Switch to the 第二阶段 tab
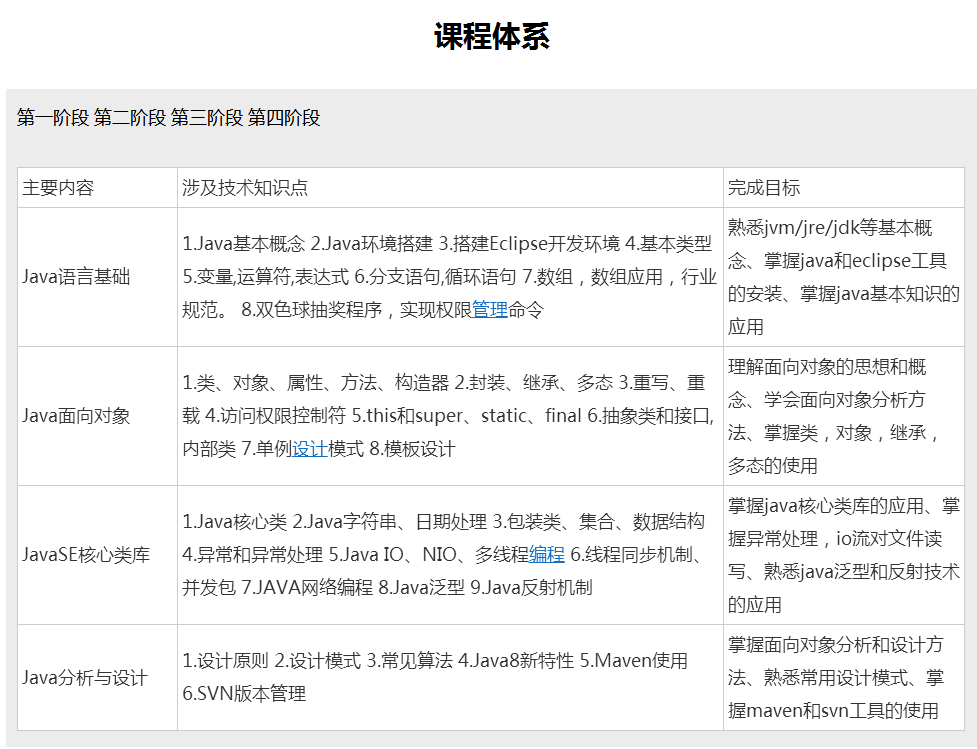The width and height of the screenshot is (977, 749). (130, 118)
